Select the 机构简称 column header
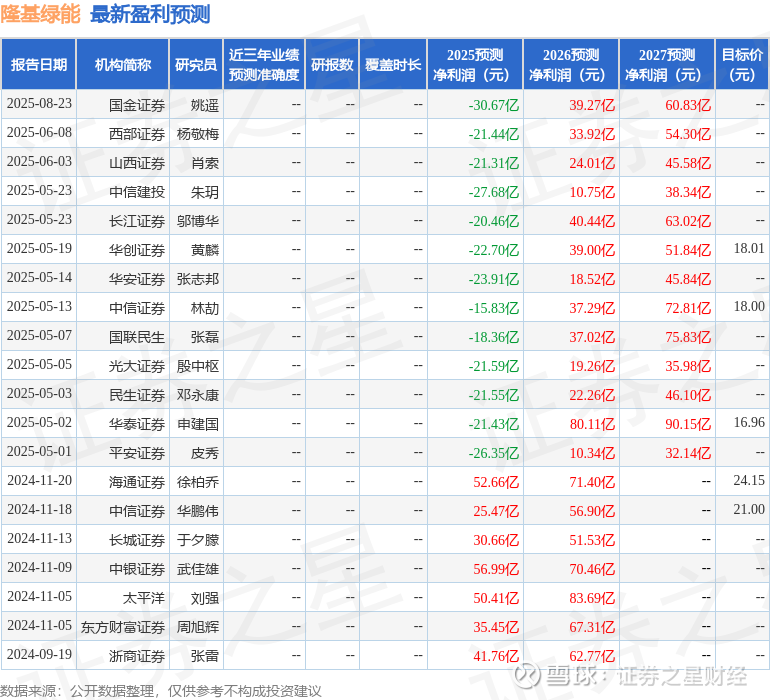Viewport: 770px width, 700px height. (x=123, y=64)
